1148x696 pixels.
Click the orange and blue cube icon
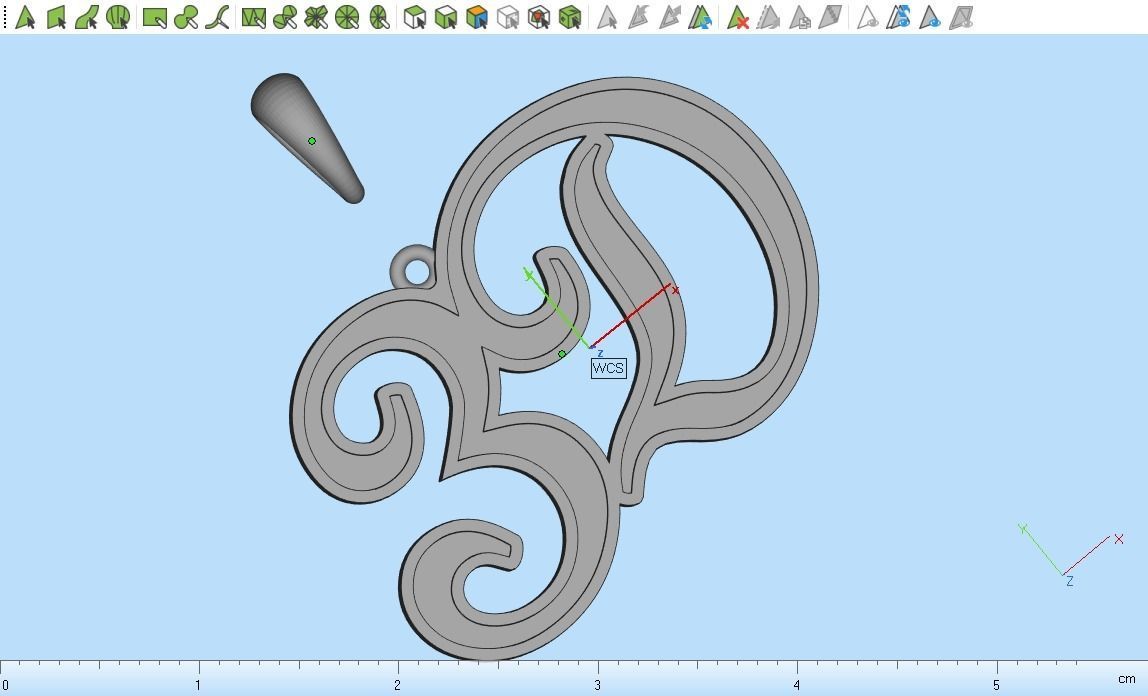477,17
